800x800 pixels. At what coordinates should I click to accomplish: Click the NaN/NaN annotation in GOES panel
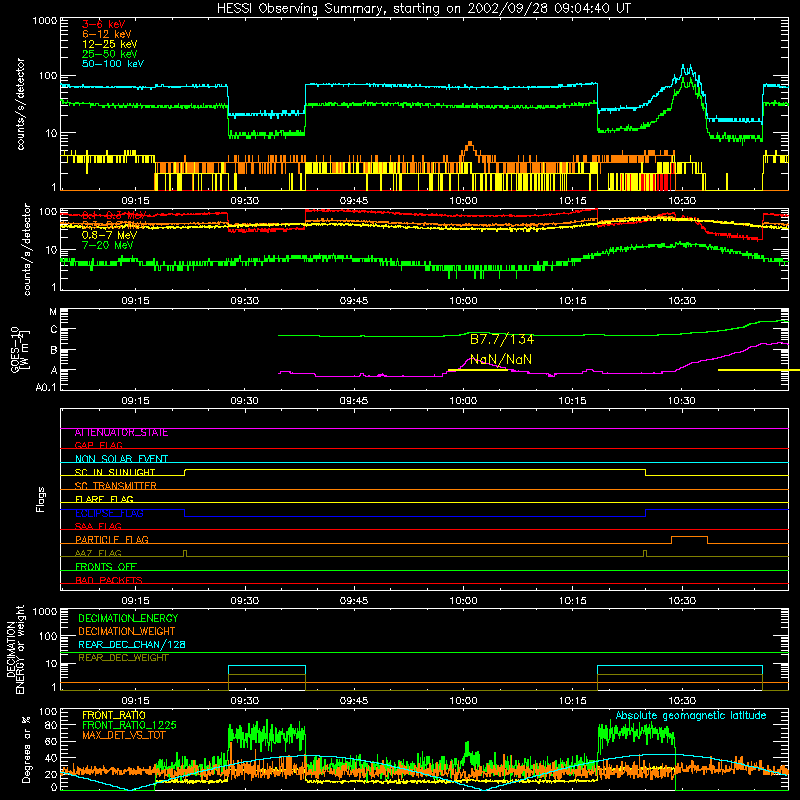coord(501,359)
